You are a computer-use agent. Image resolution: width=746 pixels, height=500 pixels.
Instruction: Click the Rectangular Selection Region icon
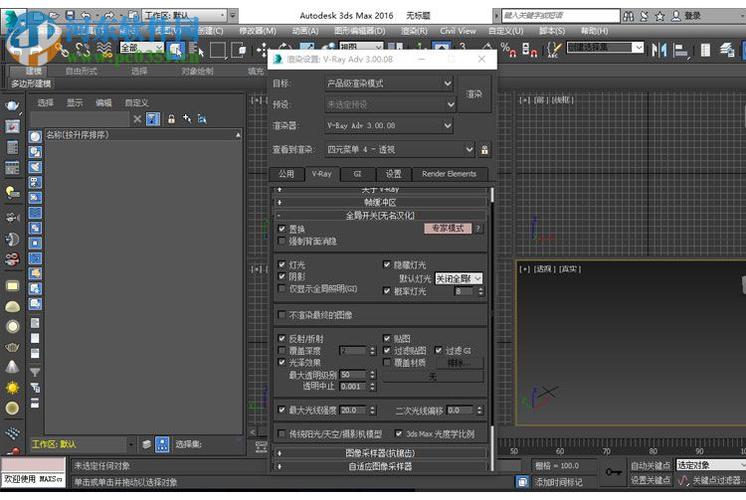pyautogui.click(x=217, y=49)
